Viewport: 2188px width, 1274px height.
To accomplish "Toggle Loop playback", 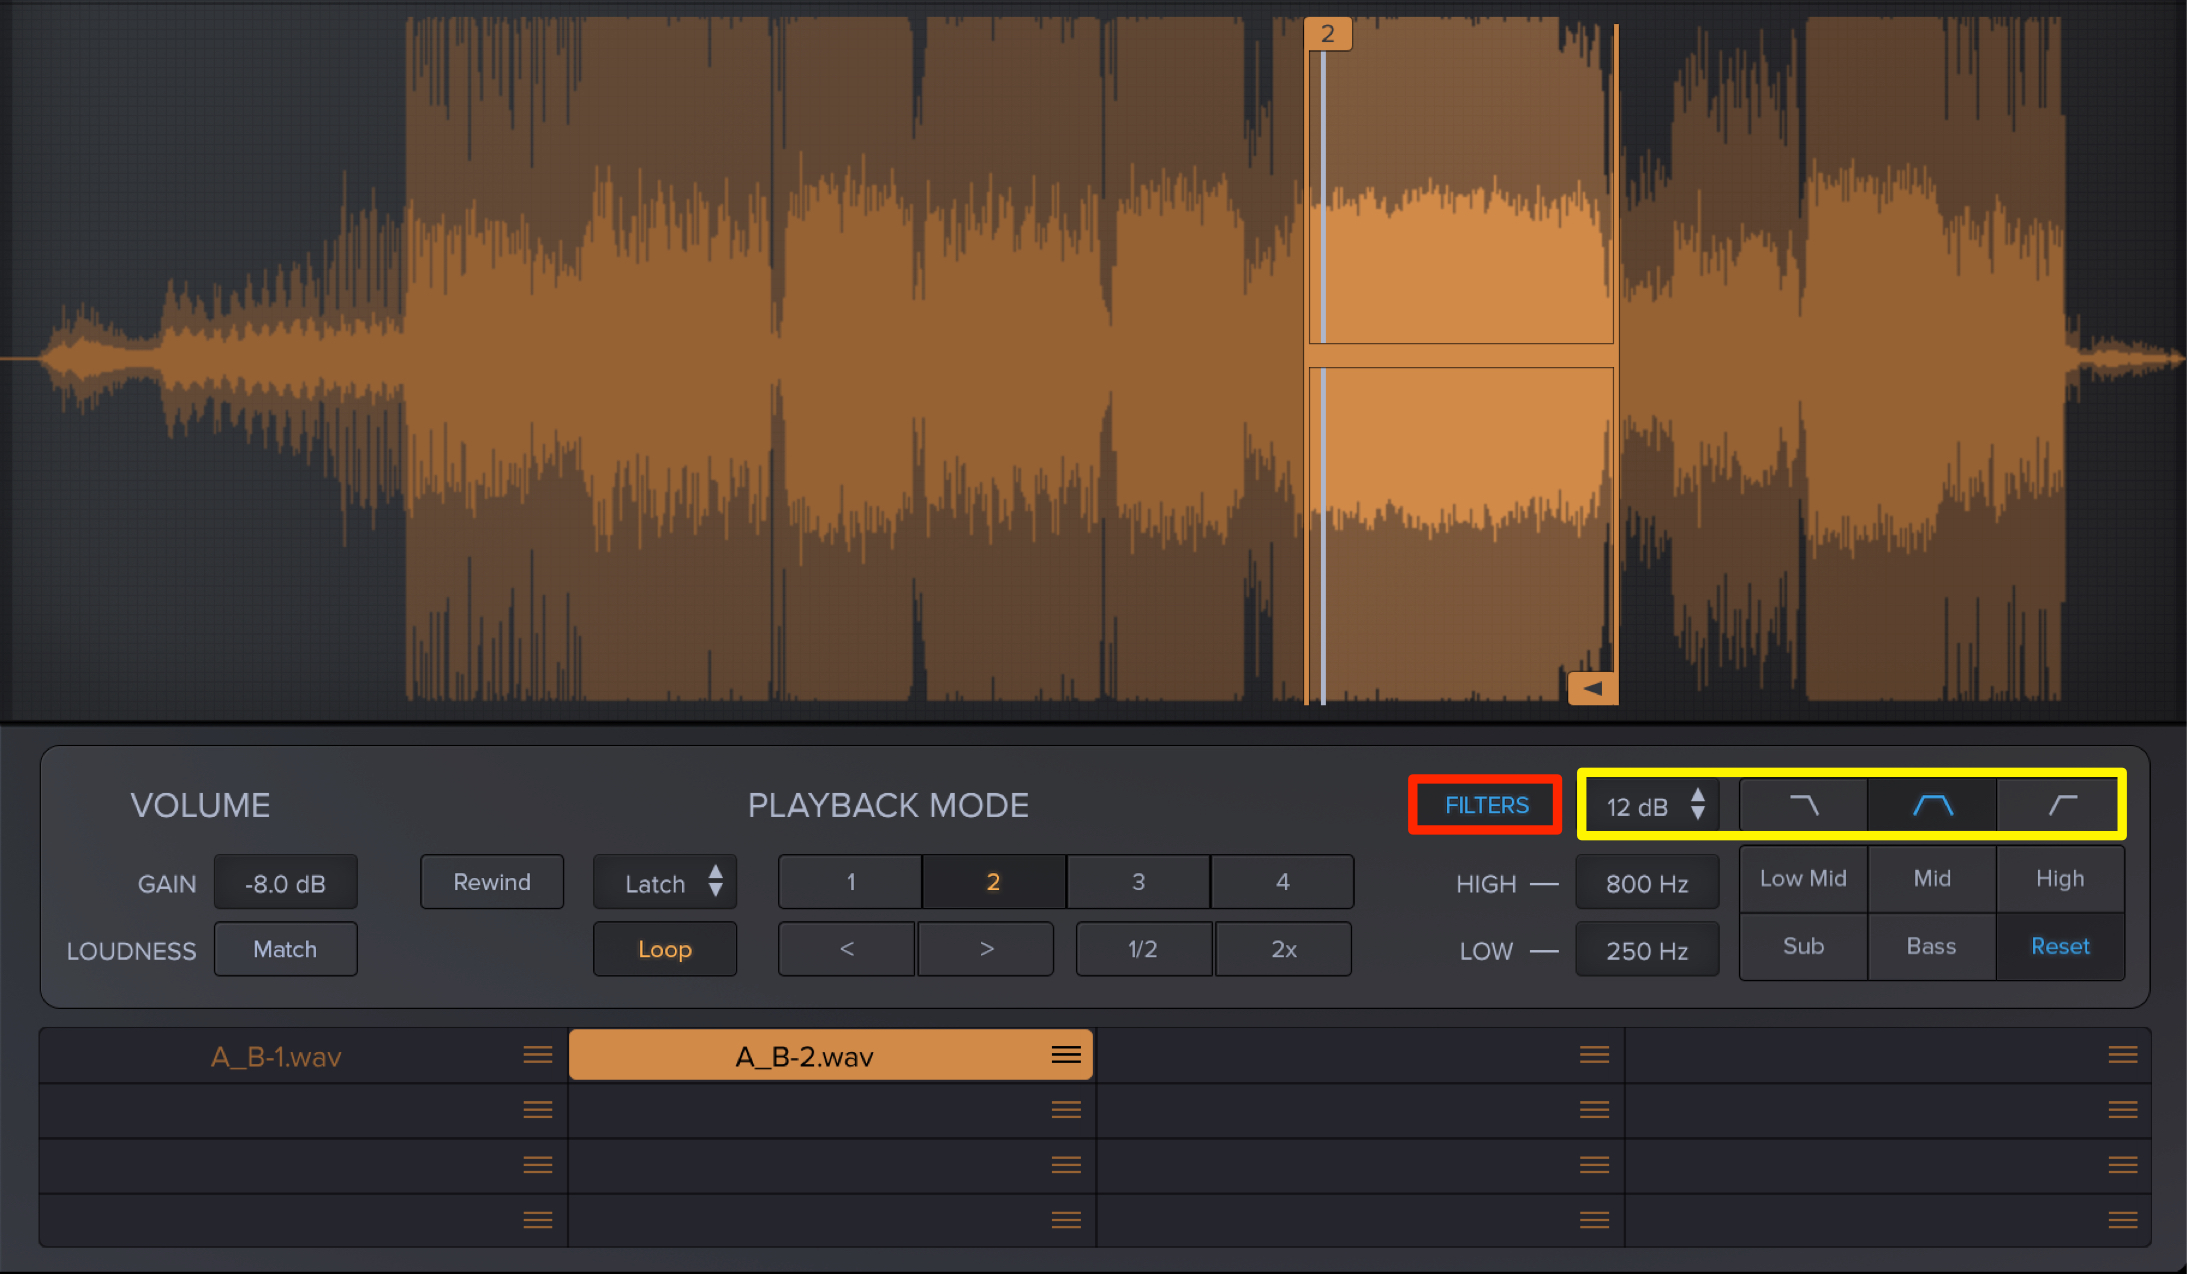I will pos(665,949).
